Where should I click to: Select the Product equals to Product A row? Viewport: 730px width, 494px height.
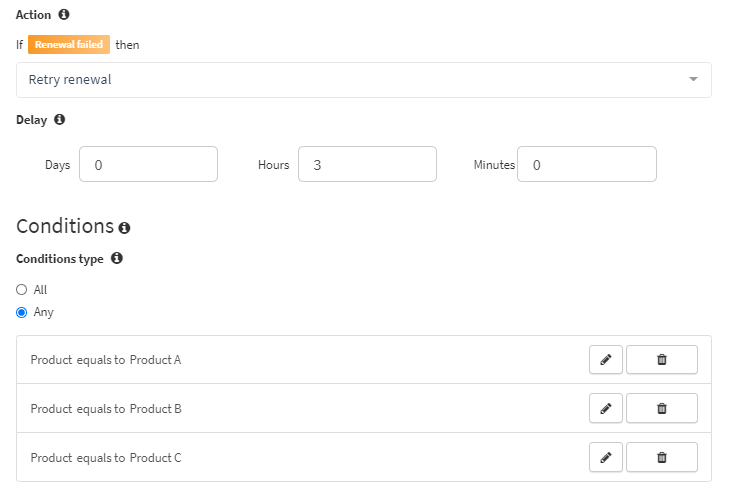364,359
